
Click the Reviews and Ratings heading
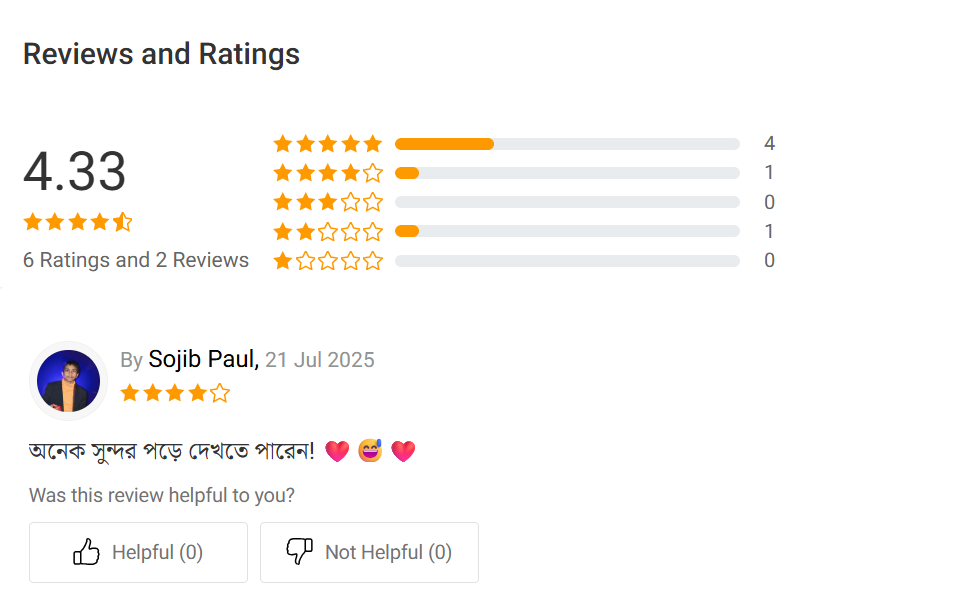[x=161, y=54]
